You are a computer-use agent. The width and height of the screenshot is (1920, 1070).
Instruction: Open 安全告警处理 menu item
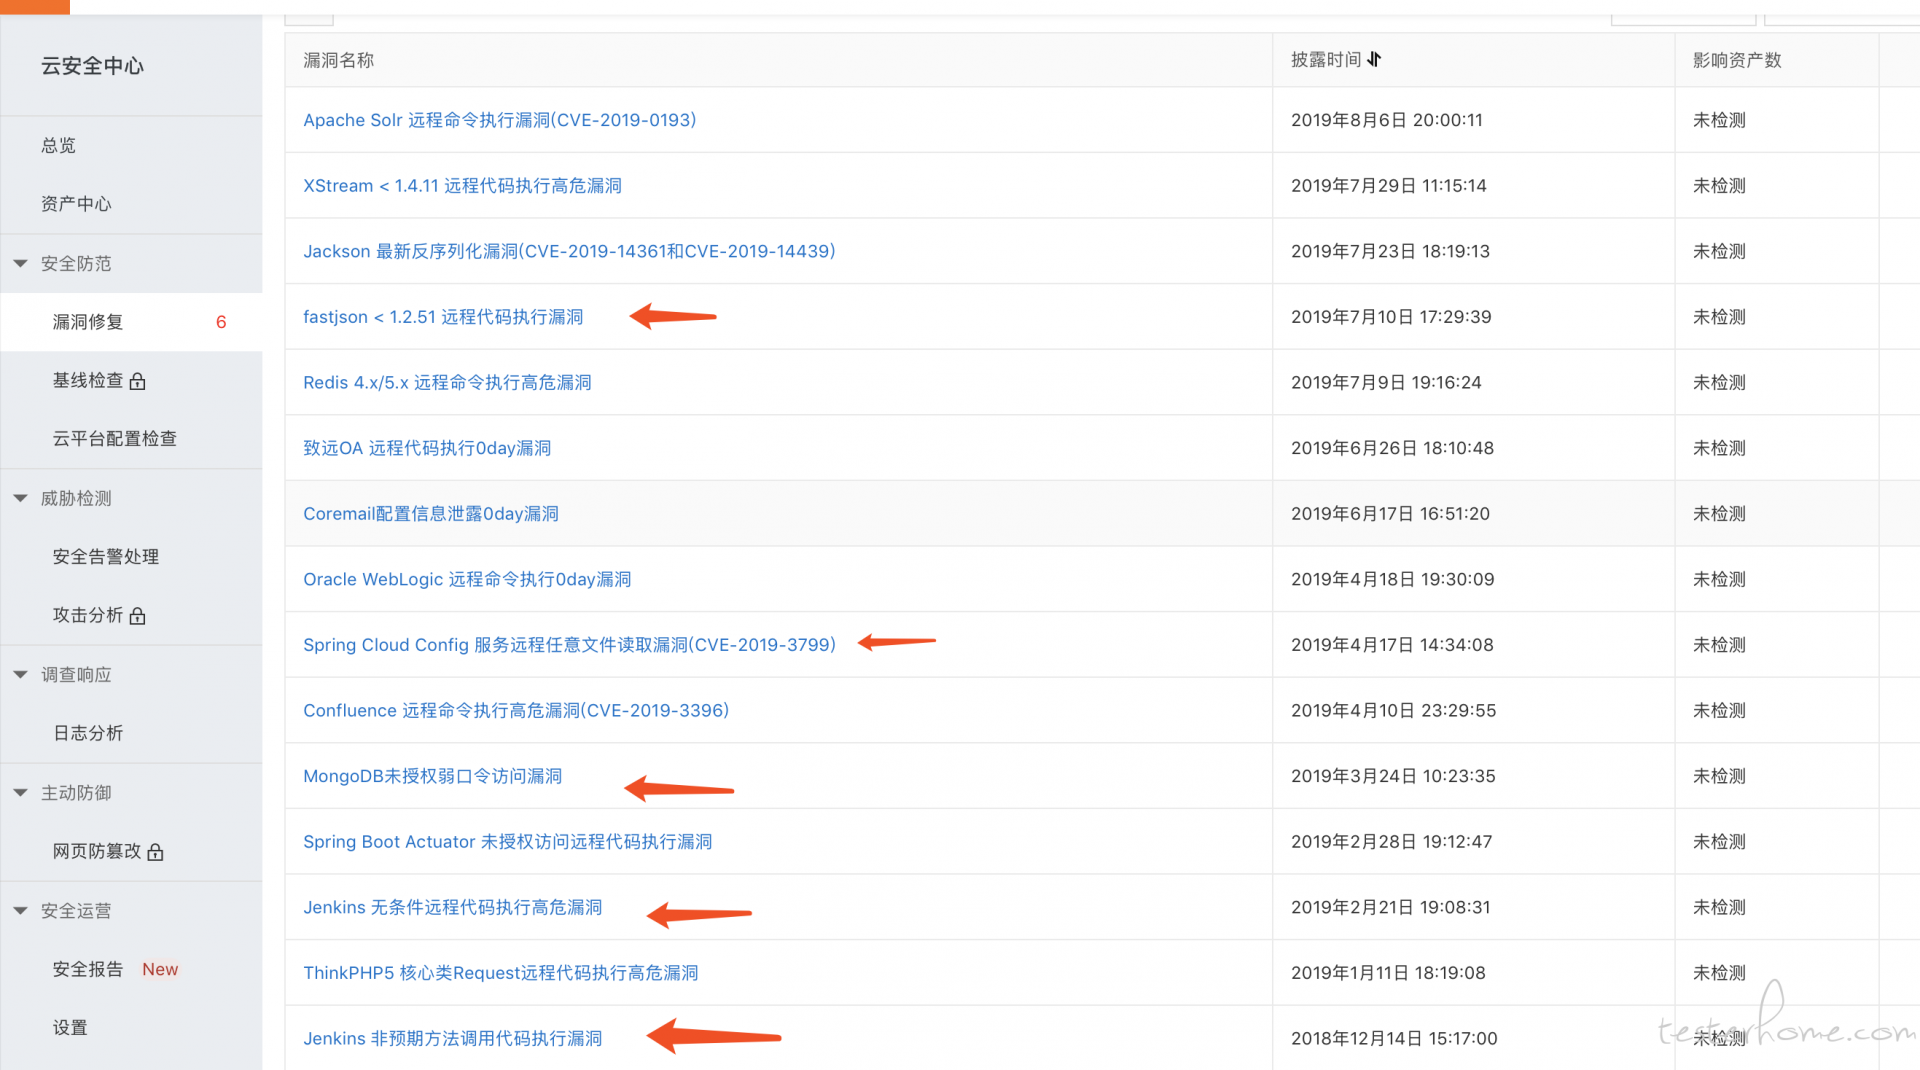pyautogui.click(x=106, y=557)
